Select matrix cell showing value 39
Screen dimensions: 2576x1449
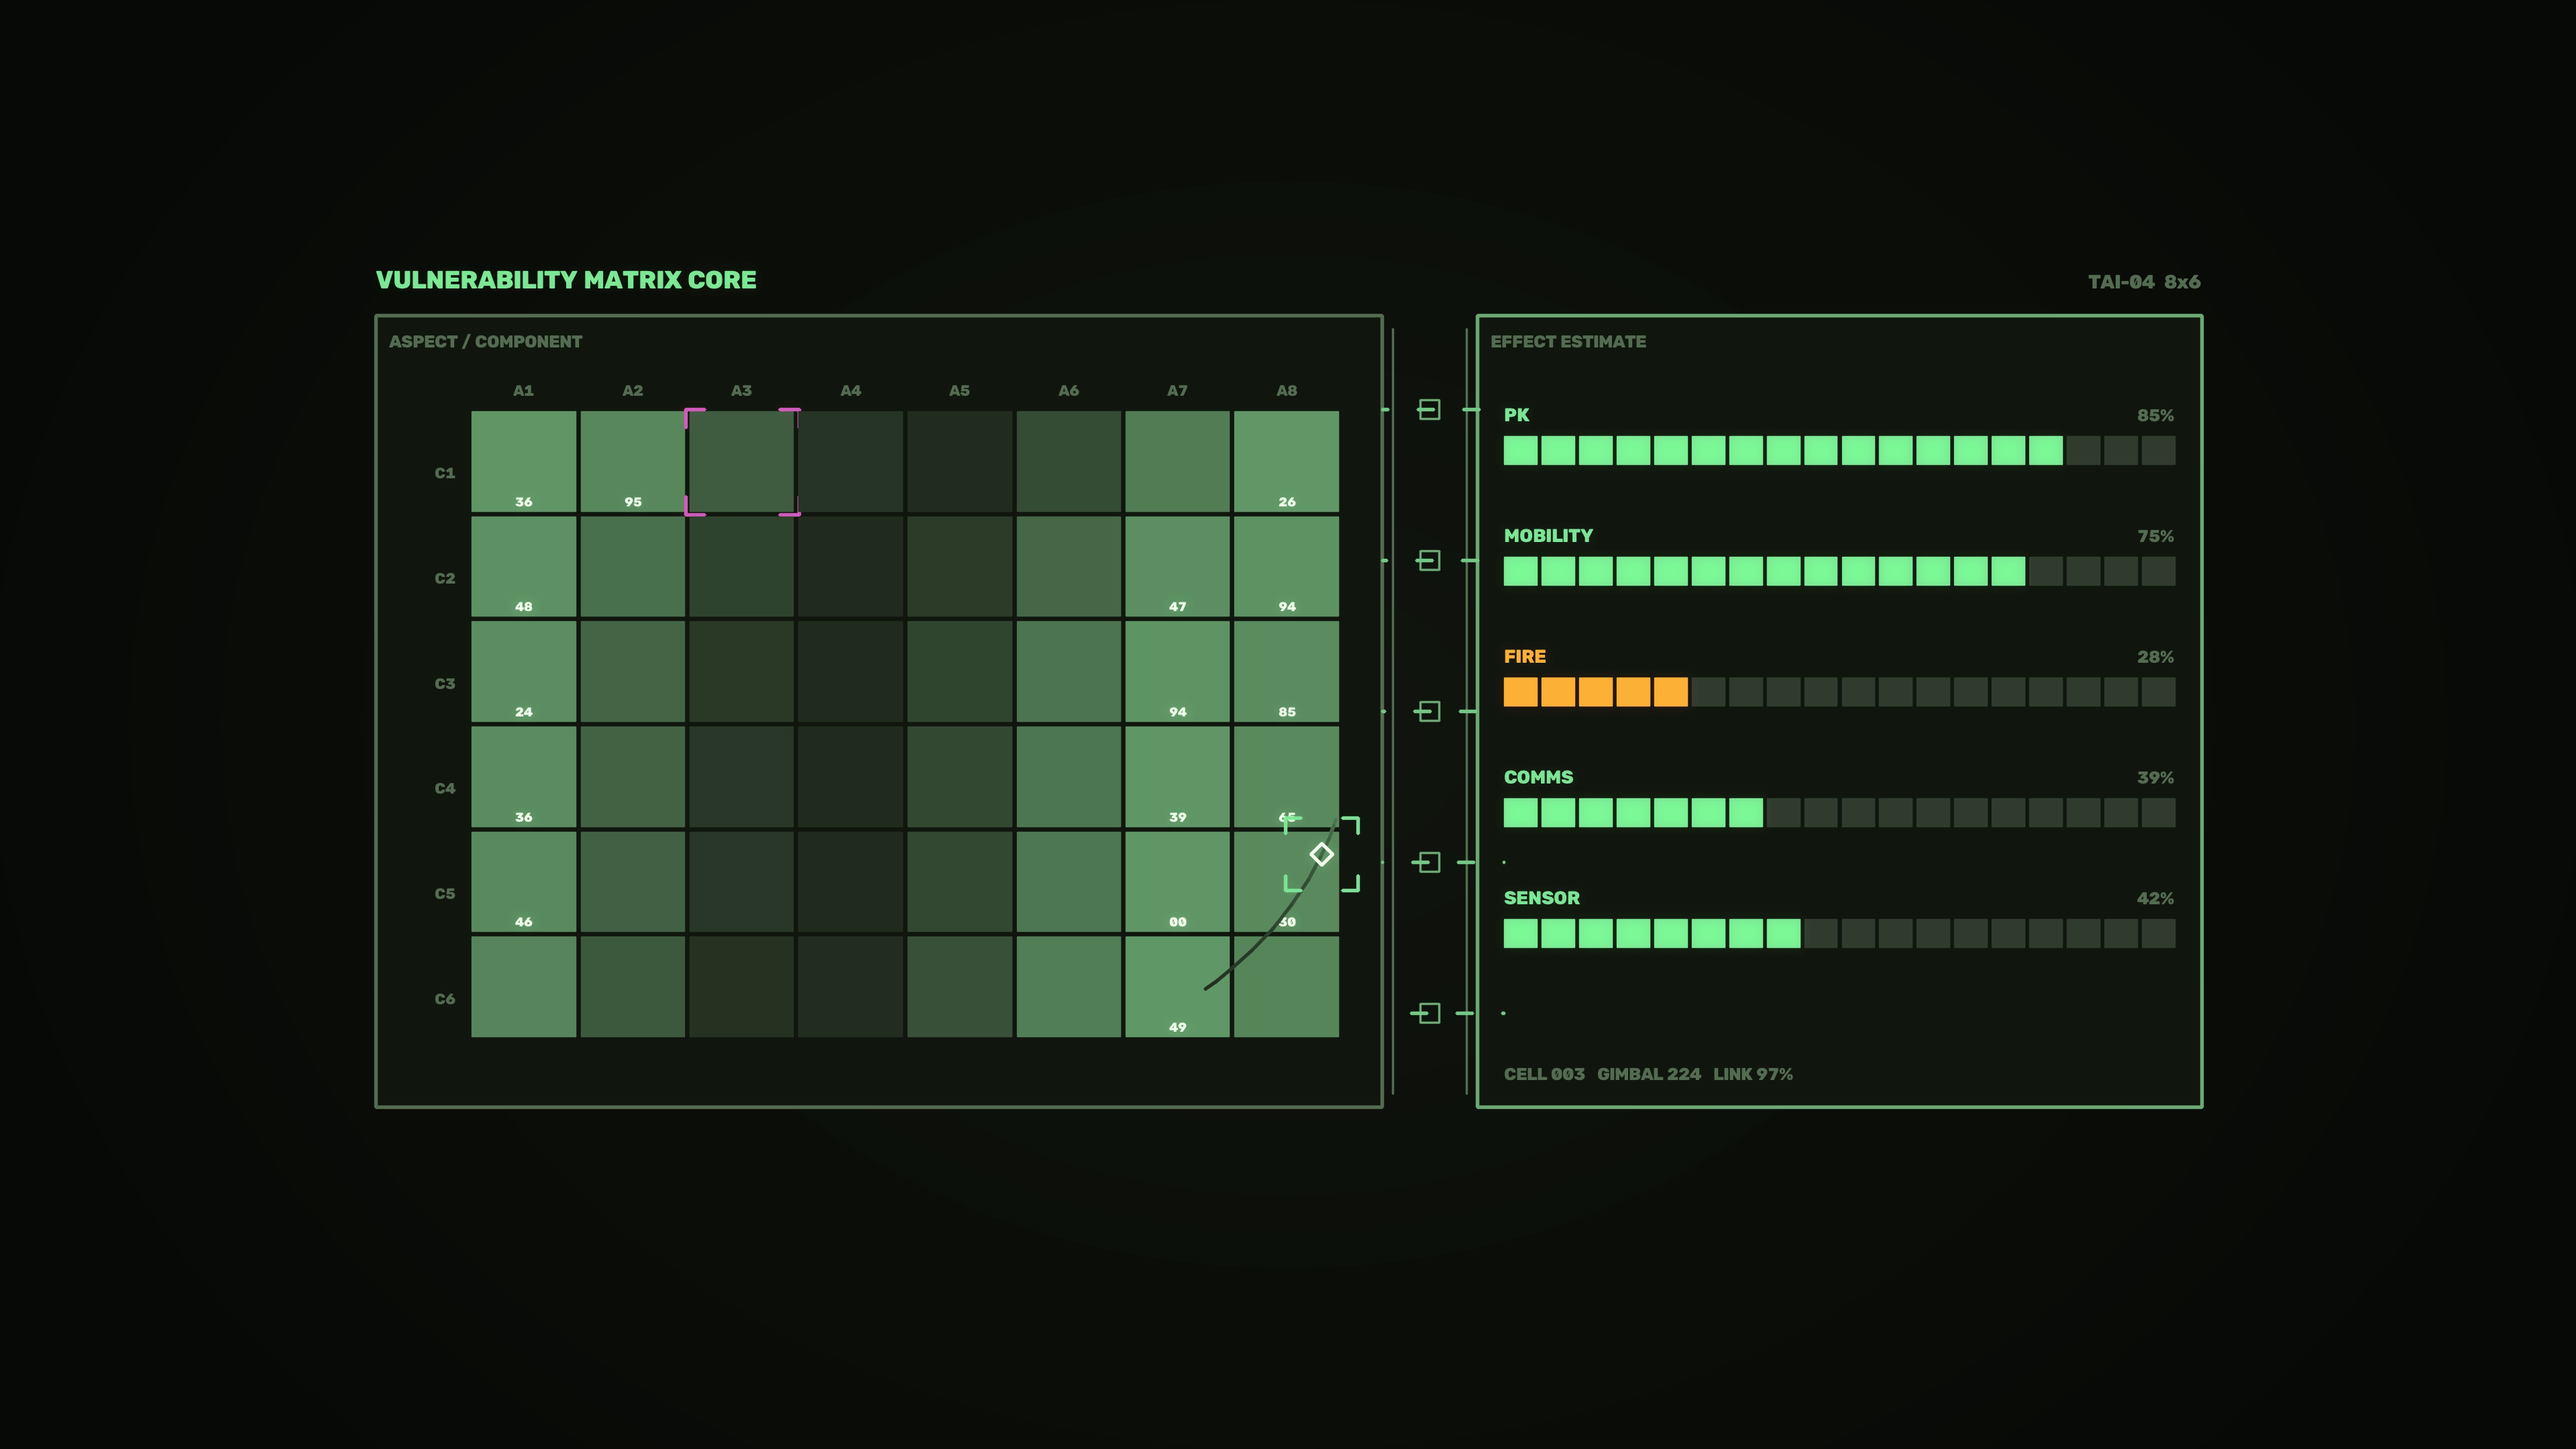(x=1177, y=777)
